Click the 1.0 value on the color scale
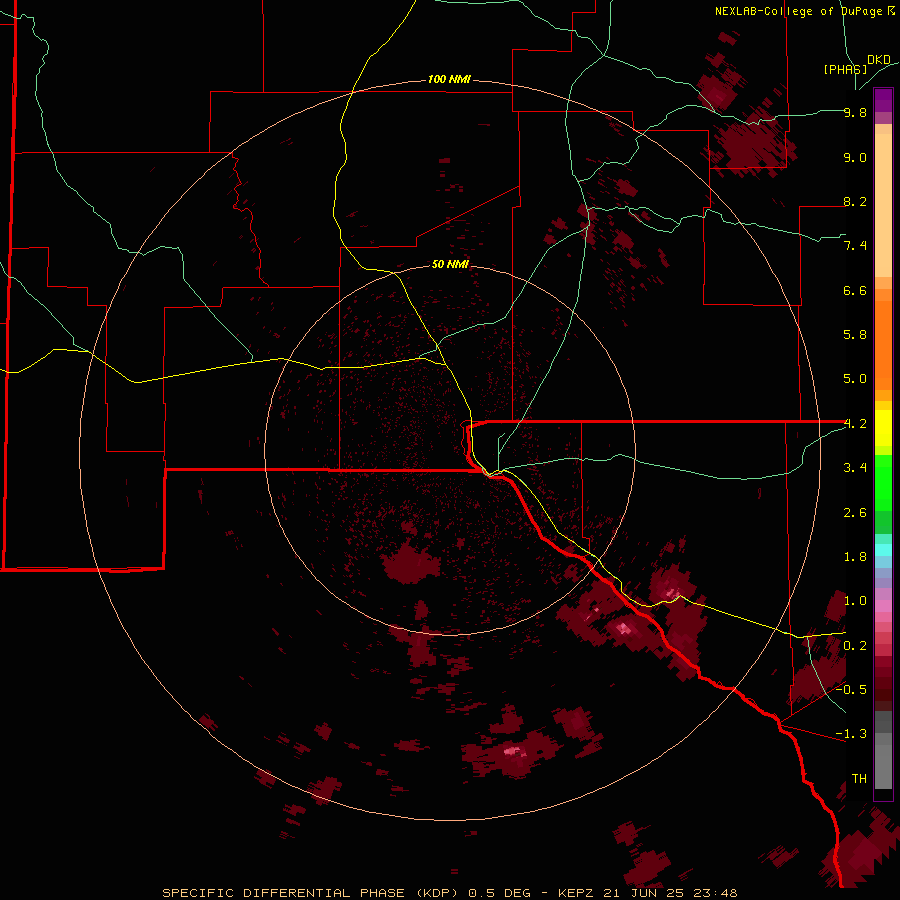The height and width of the screenshot is (900, 900). pos(855,601)
